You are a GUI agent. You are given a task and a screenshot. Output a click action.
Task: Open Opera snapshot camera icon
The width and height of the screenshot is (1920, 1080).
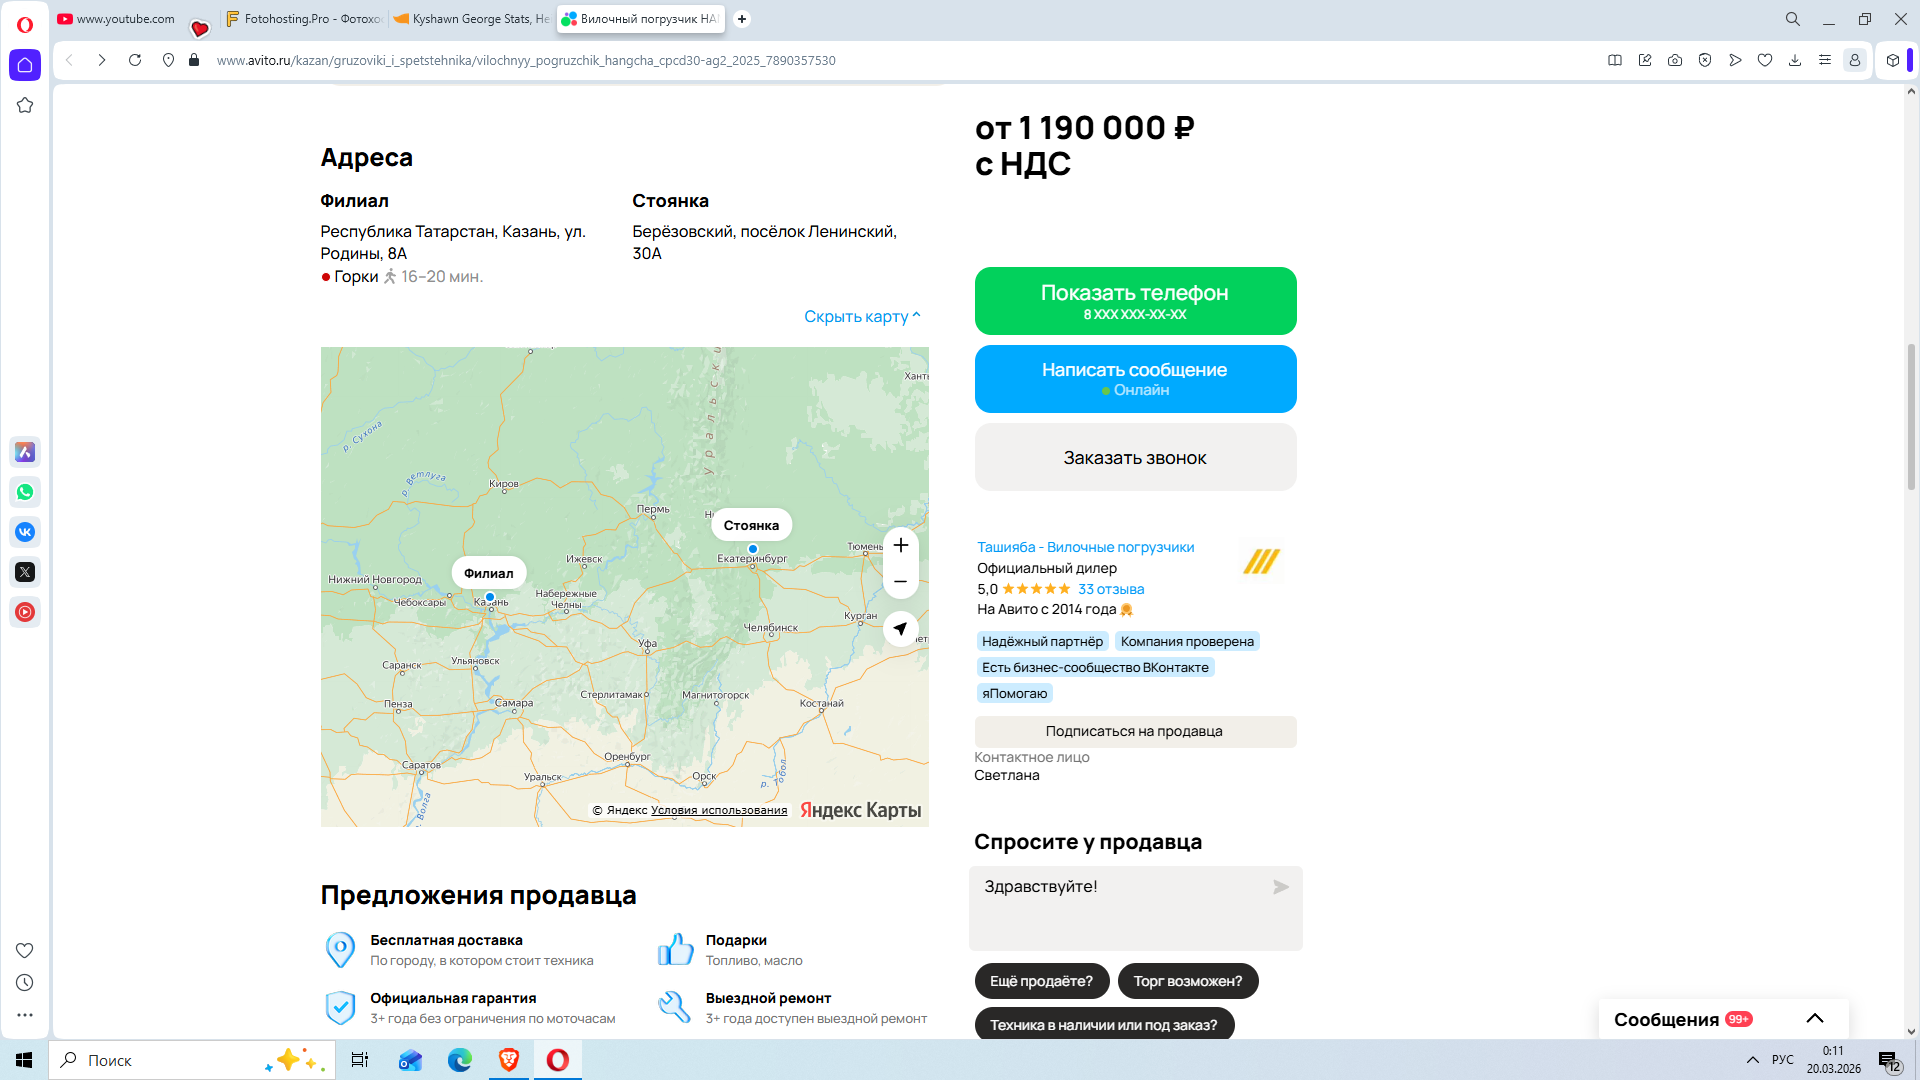click(1674, 60)
